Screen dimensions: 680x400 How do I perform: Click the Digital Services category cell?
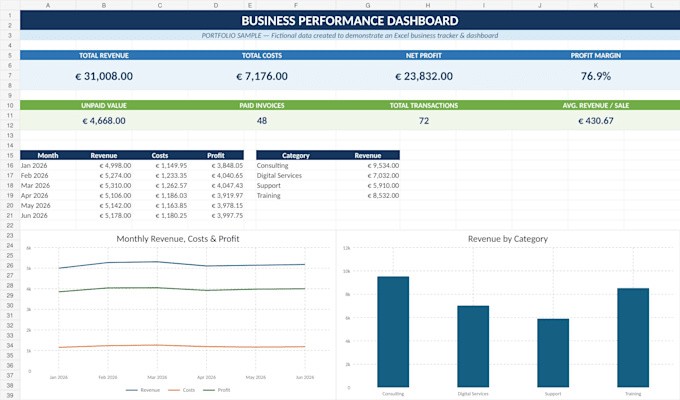pyautogui.click(x=296, y=176)
